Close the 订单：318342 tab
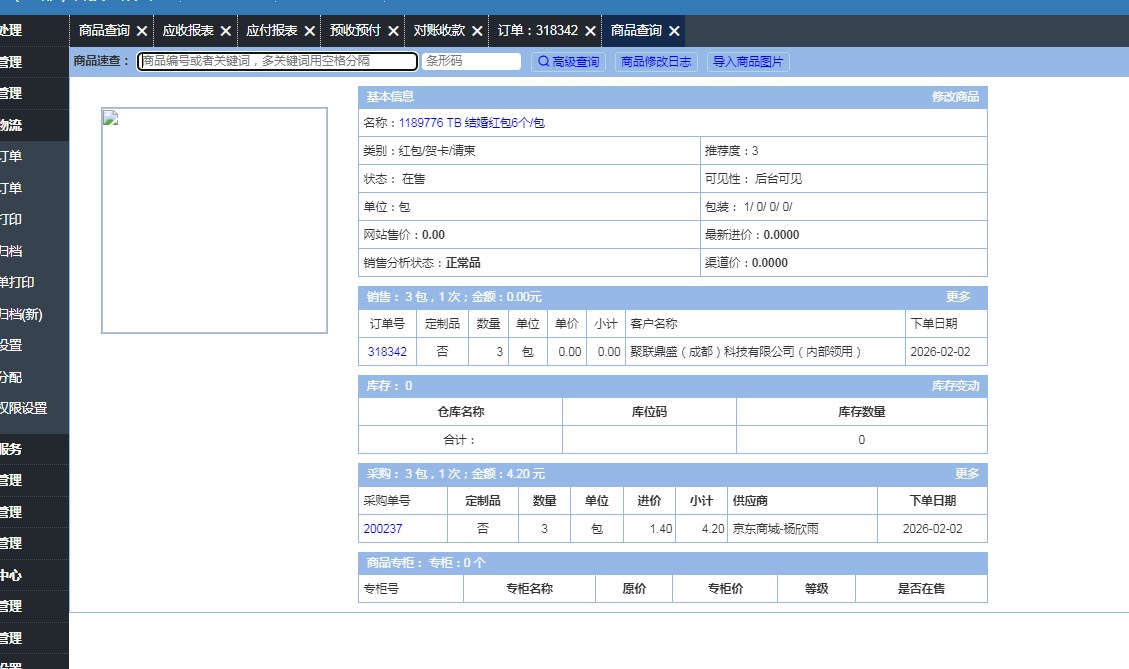 click(590, 31)
